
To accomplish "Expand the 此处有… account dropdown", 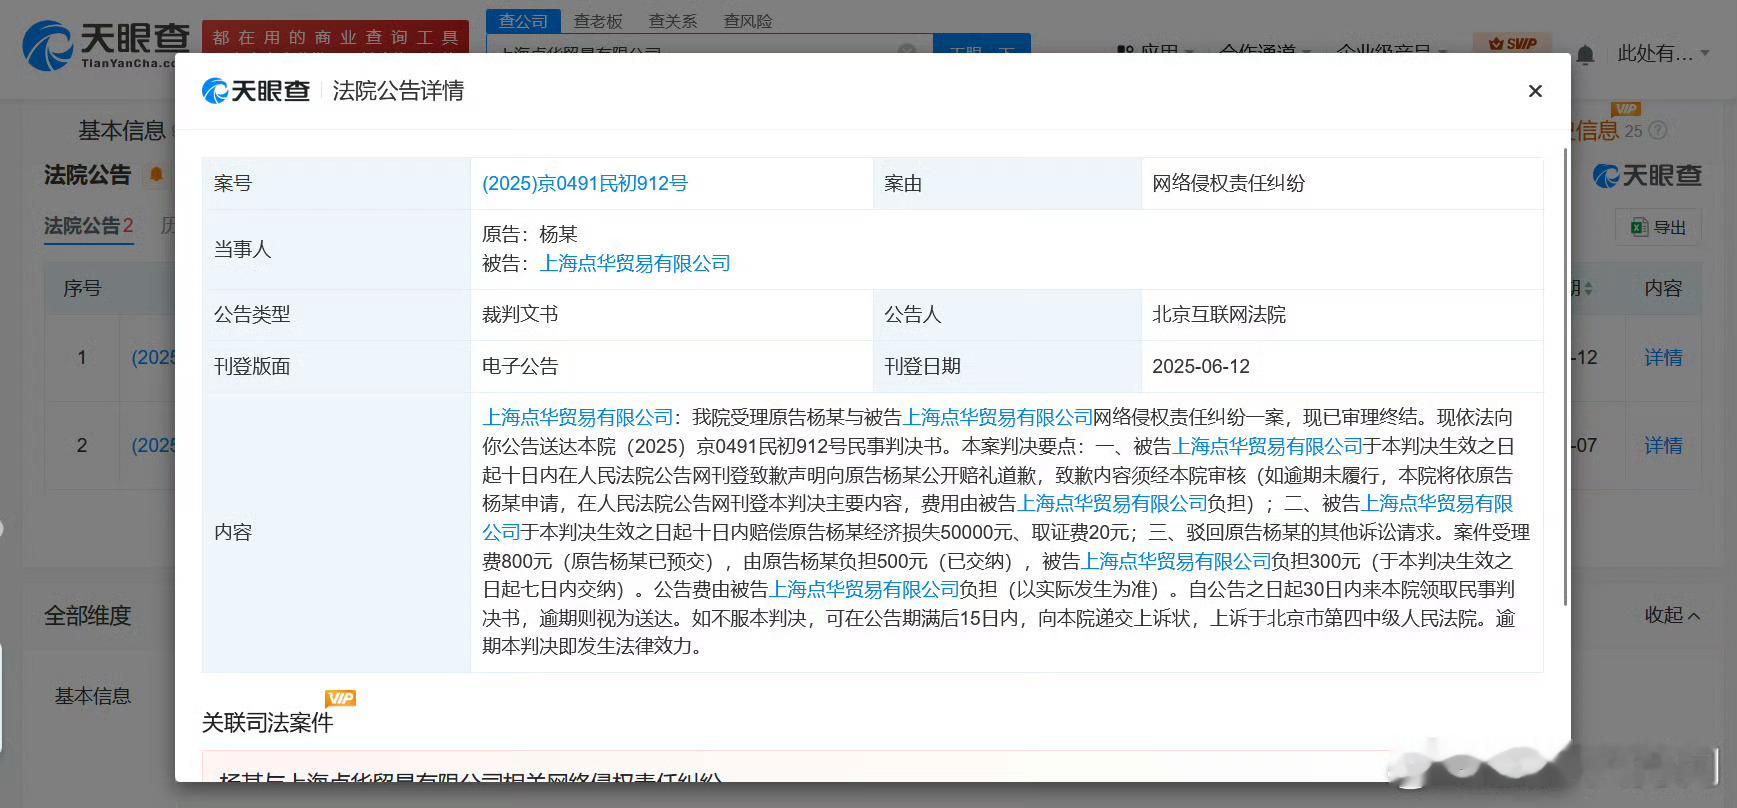I will pyautogui.click(x=1663, y=53).
